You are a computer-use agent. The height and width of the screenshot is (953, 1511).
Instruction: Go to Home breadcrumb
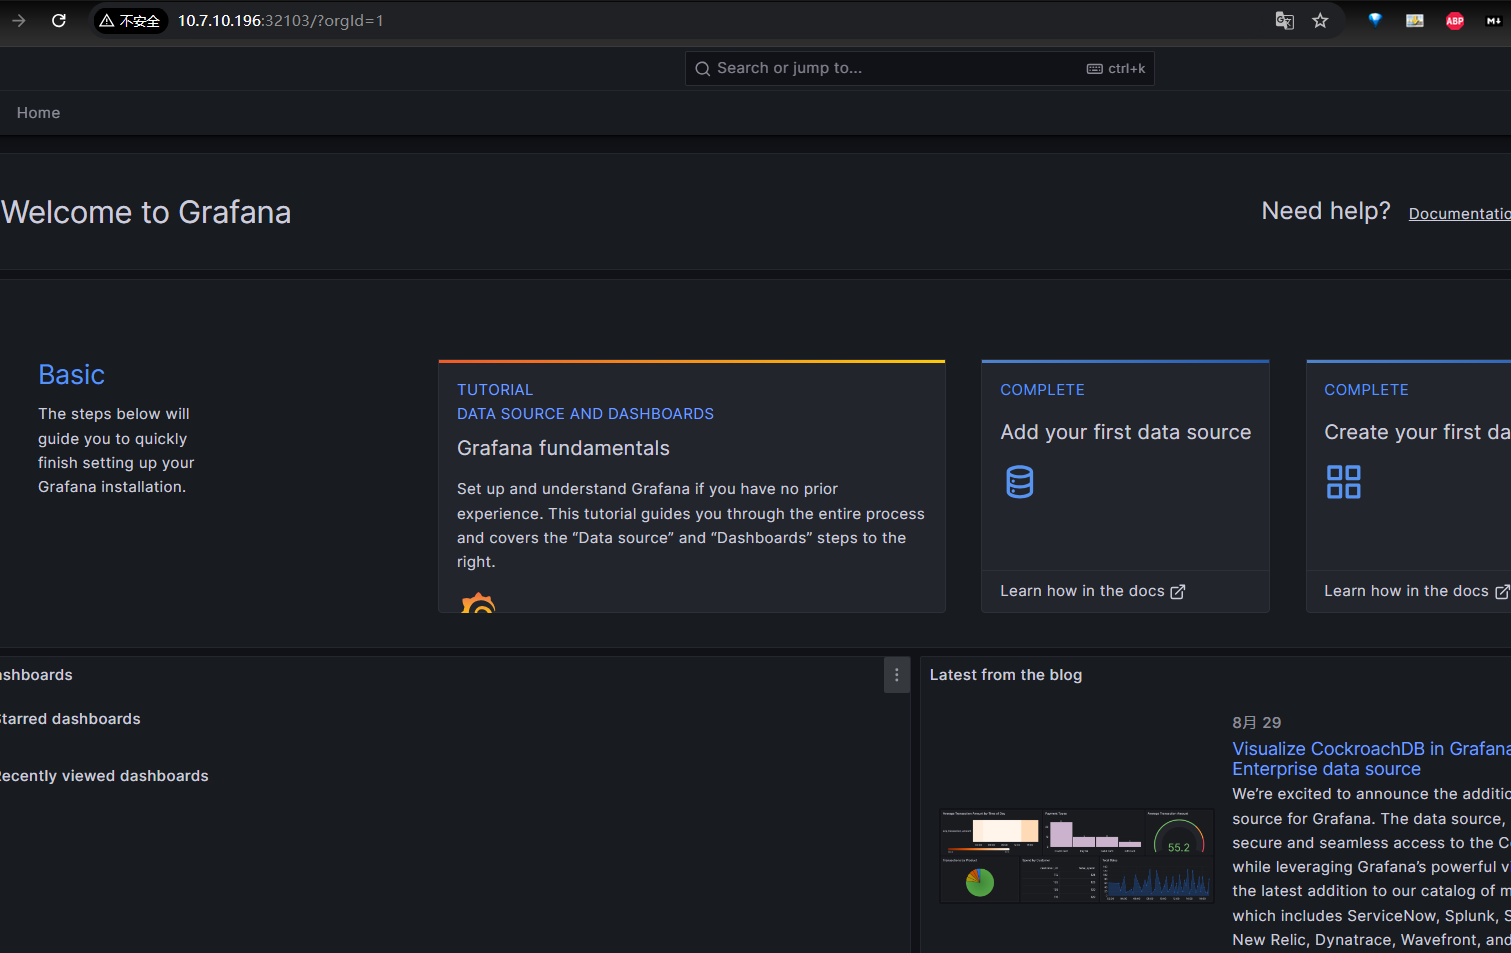pos(38,113)
